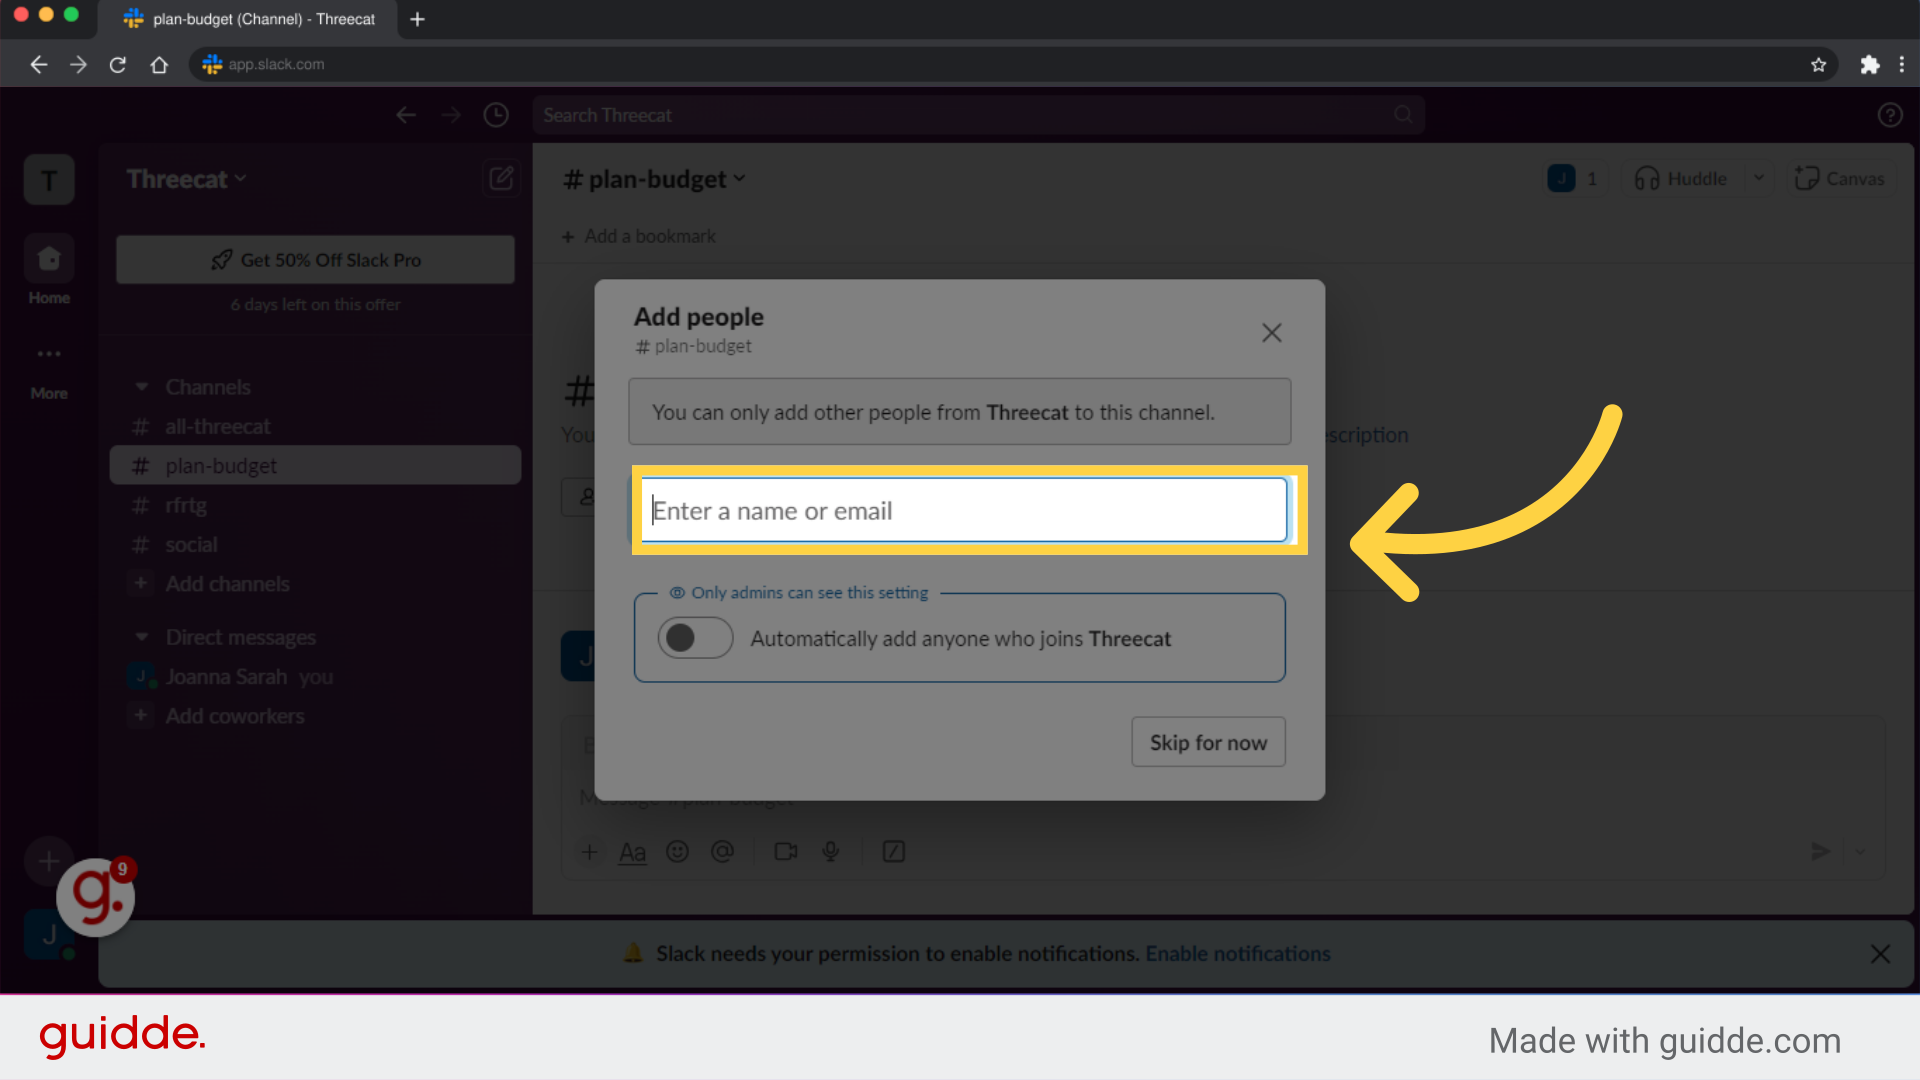Mention someone using the @ icon
Screen dimensions: 1920x1080
click(x=724, y=852)
